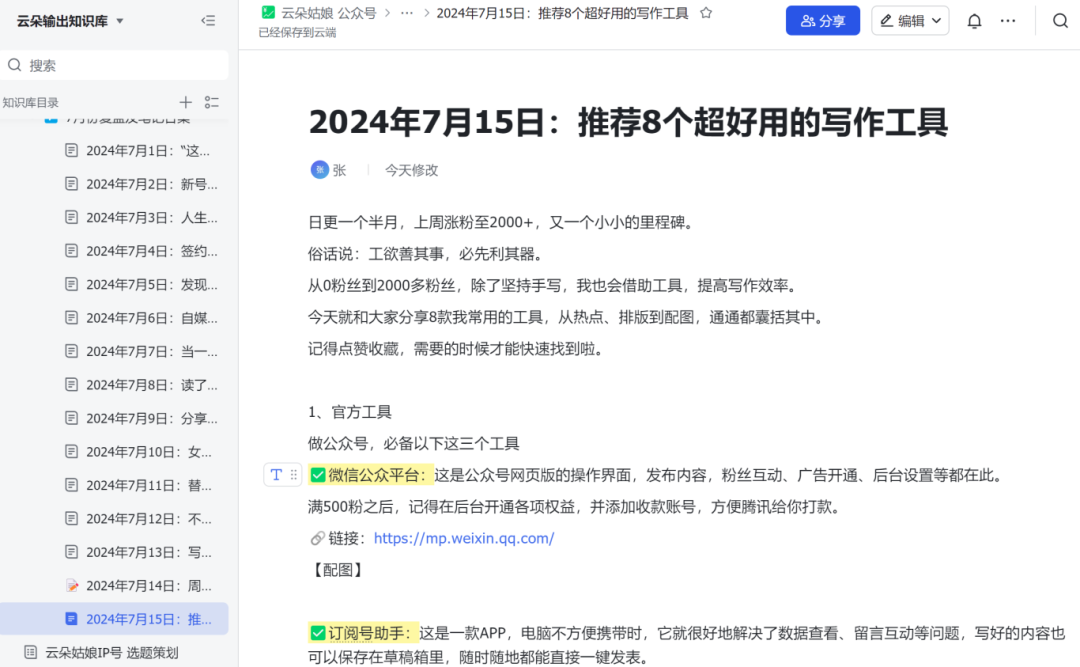Screen dimensions: 1080x667
Task: Click the T block type icon
Action: click(x=277, y=475)
